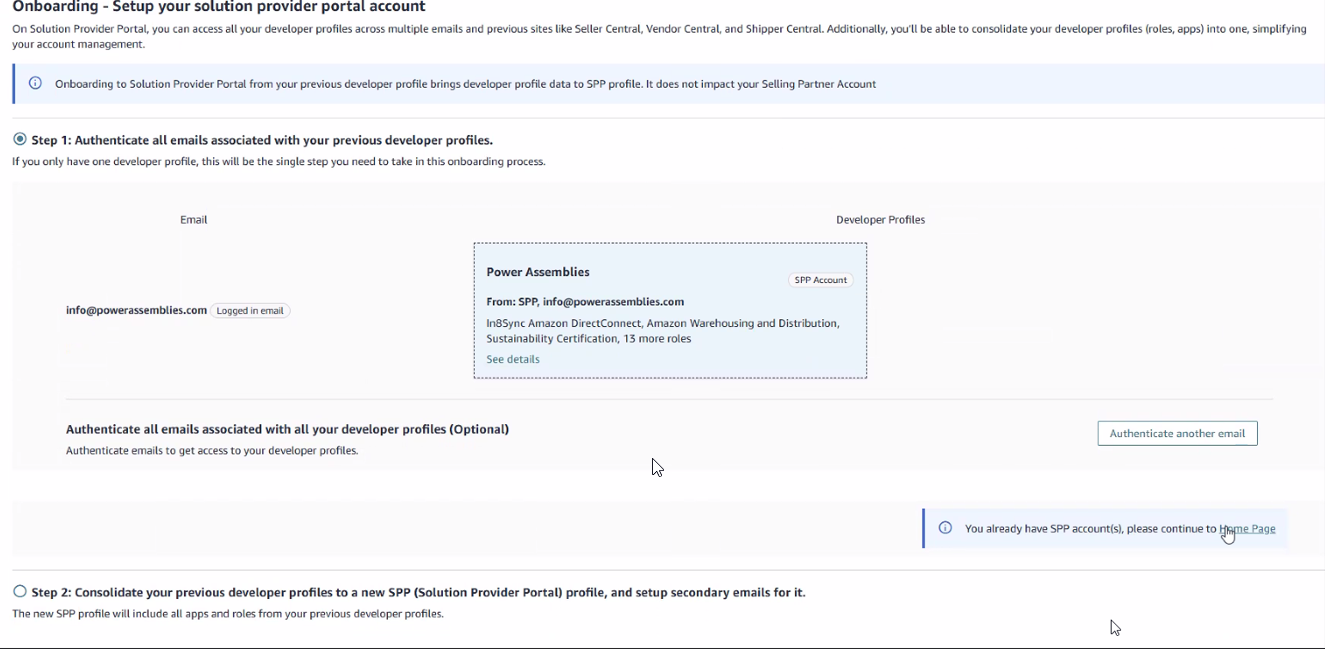The width and height of the screenshot is (1325, 649).
Task: Click the roles list text in the profile card
Action: click(x=662, y=331)
